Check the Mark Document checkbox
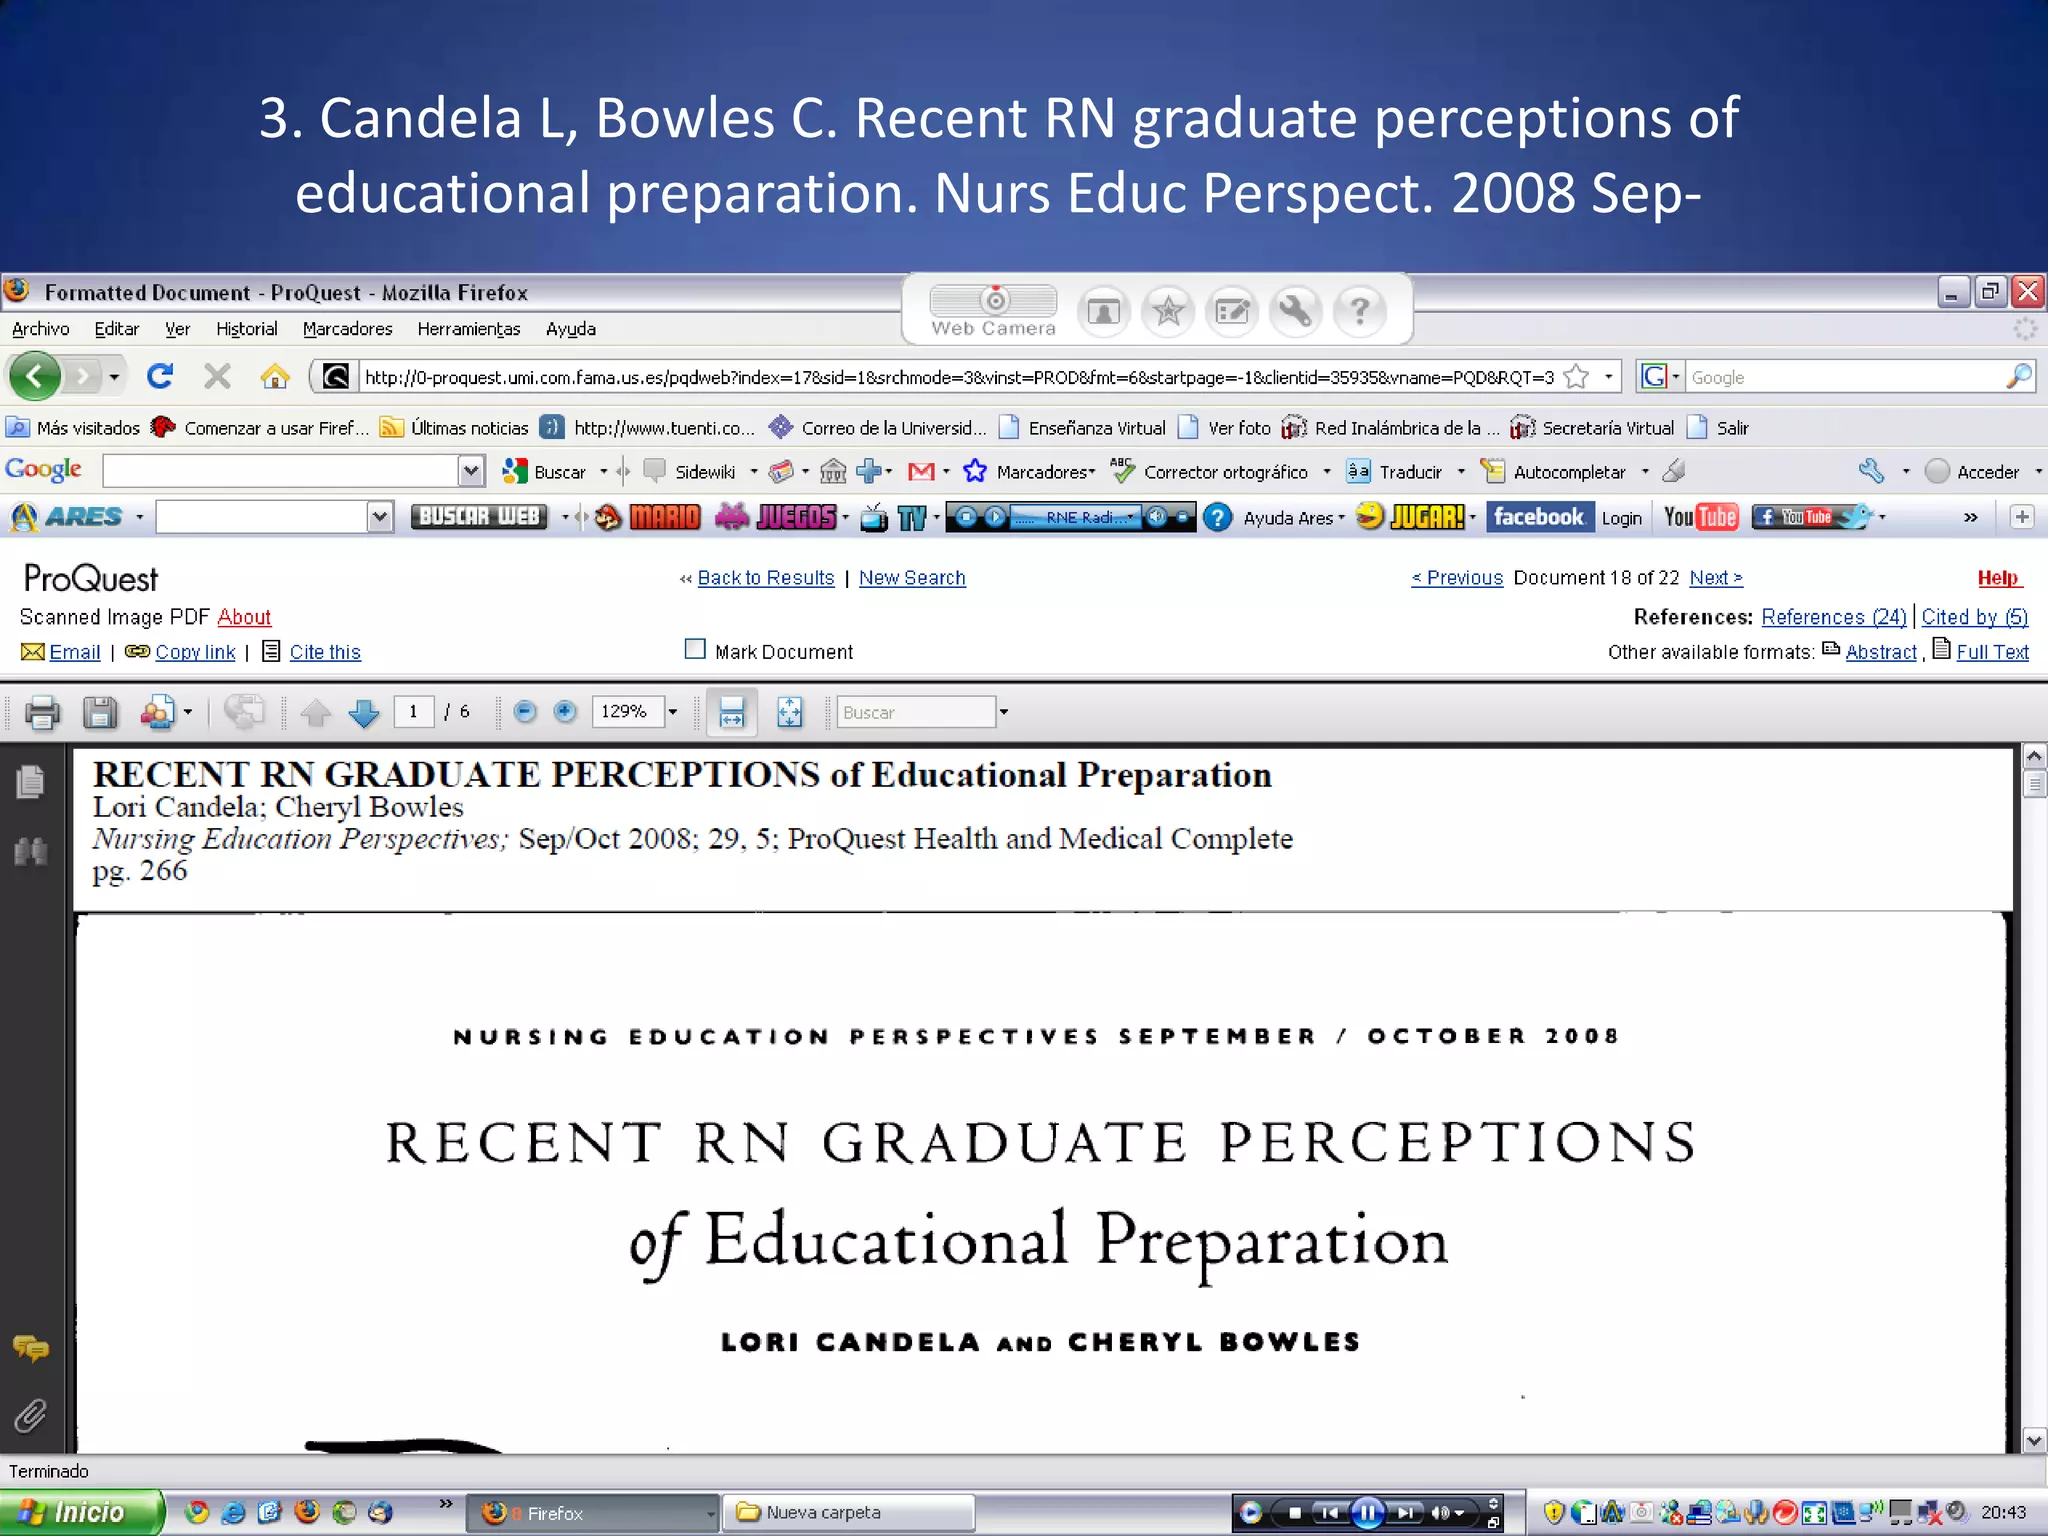Viewport: 2048px width, 1536px height. tap(695, 649)
